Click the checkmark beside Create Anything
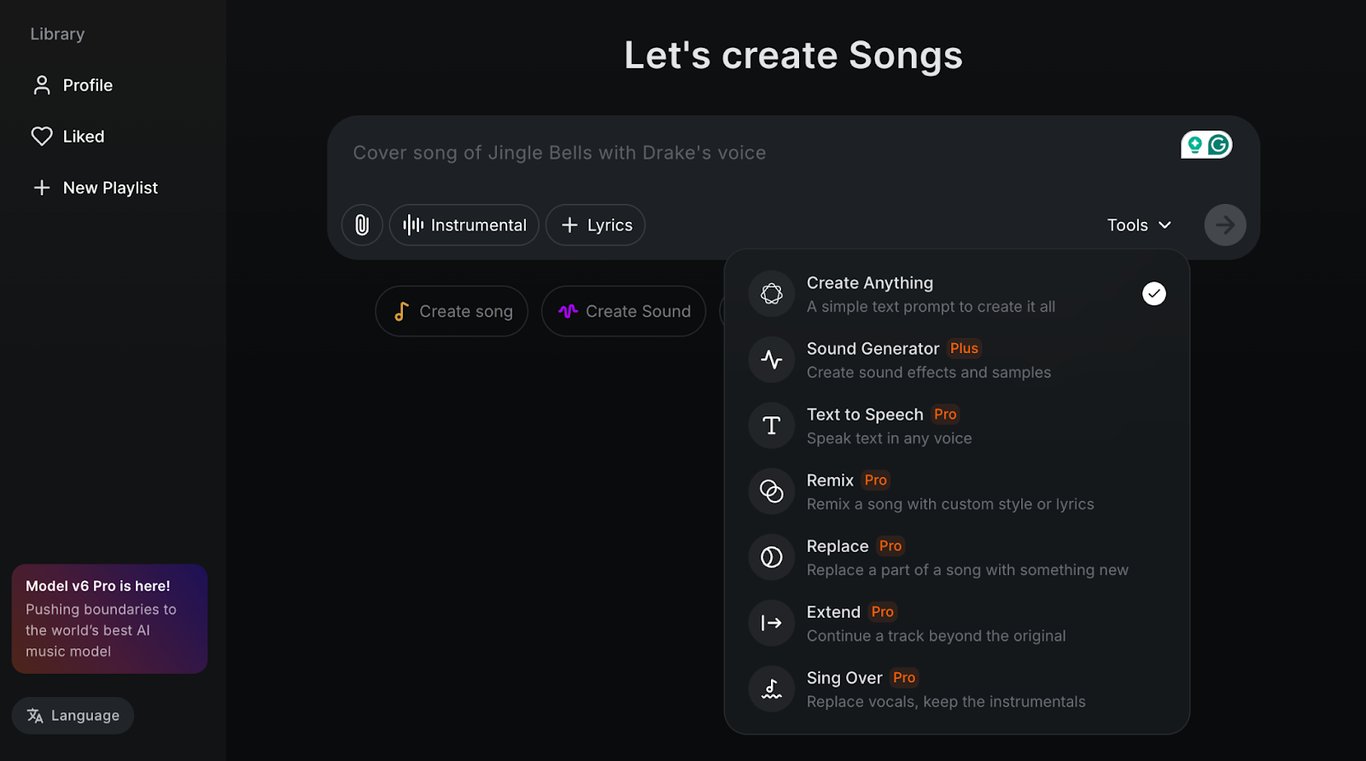 click(x=1153, y=293)
